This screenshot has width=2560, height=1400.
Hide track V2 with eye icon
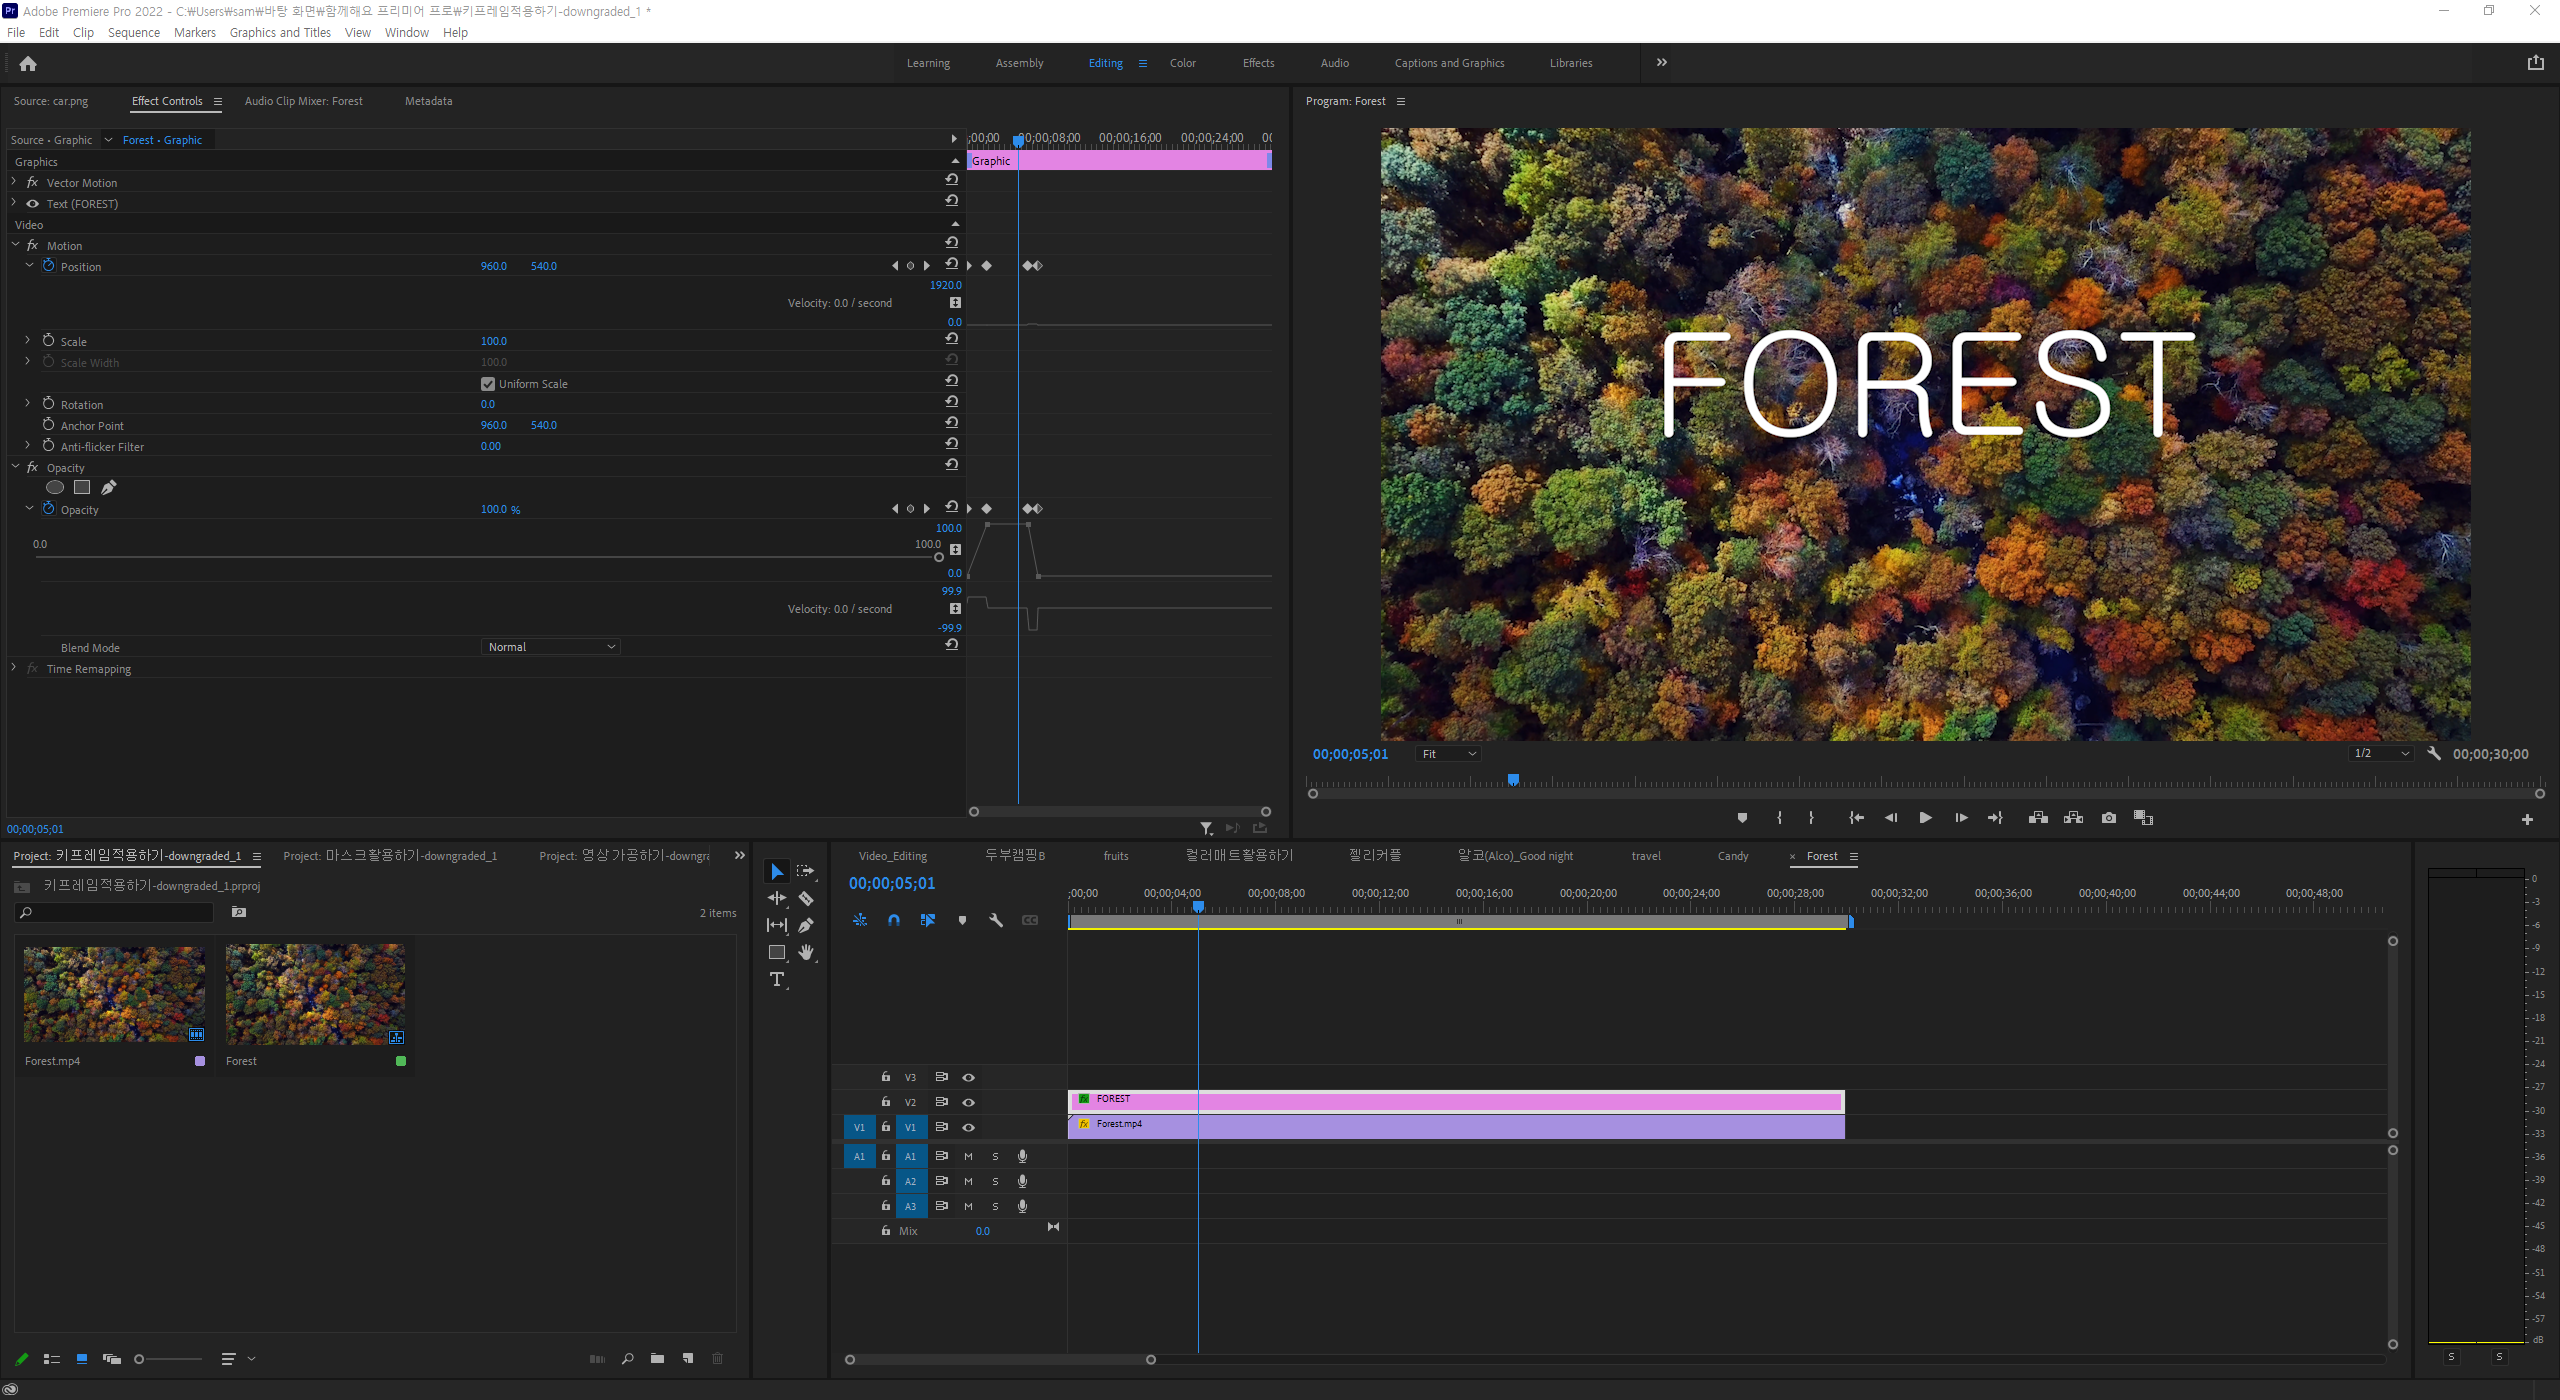[968, 1102]
